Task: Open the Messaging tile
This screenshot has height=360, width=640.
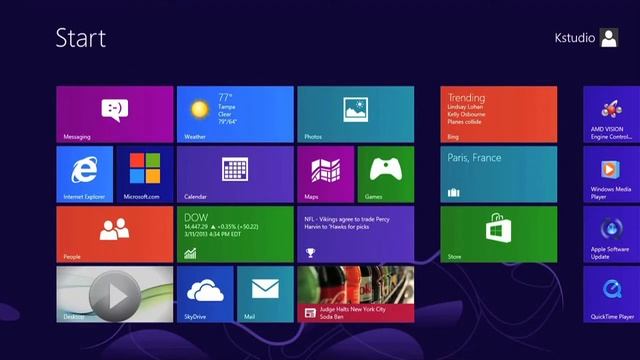Action: pos(115,114)
